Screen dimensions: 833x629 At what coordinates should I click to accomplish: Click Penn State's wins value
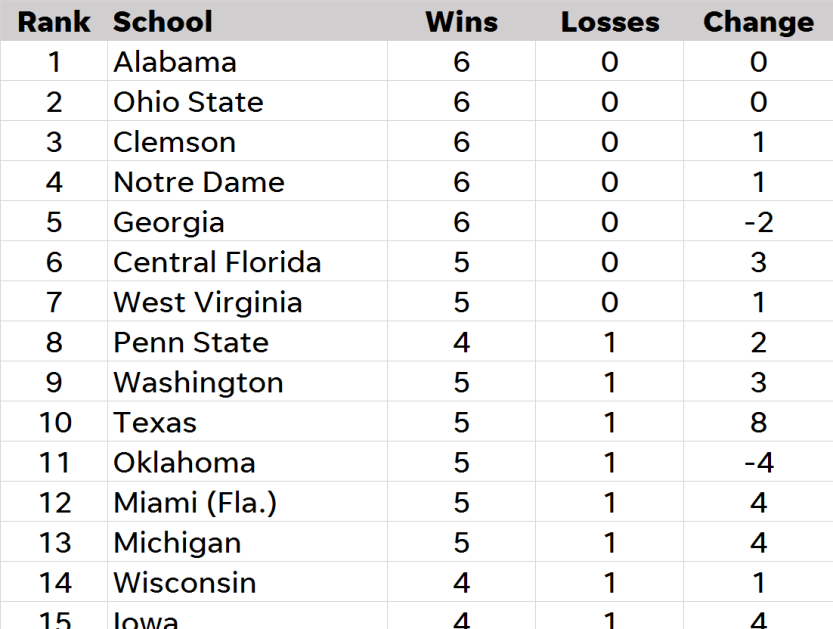click(461, 342)
